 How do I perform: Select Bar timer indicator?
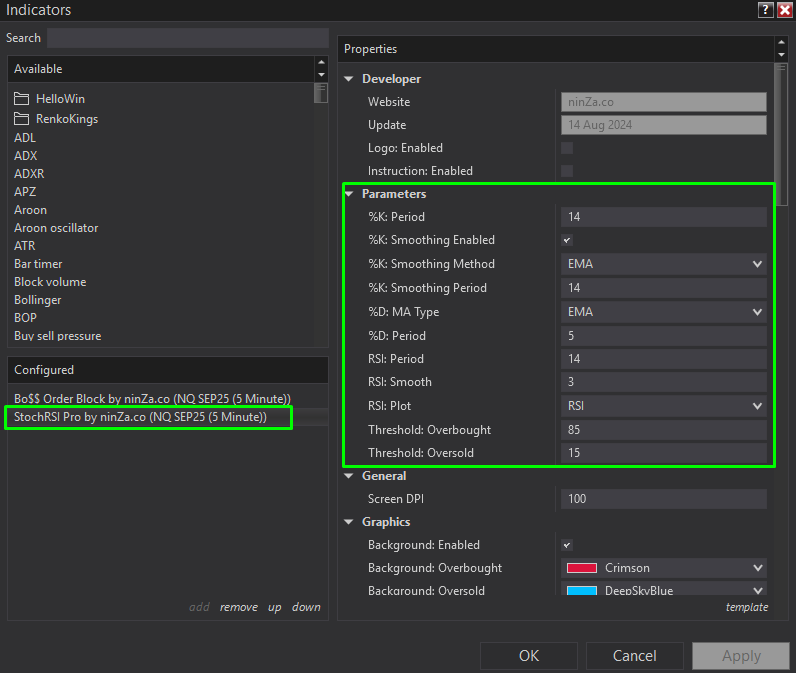[x=38, y=264]
